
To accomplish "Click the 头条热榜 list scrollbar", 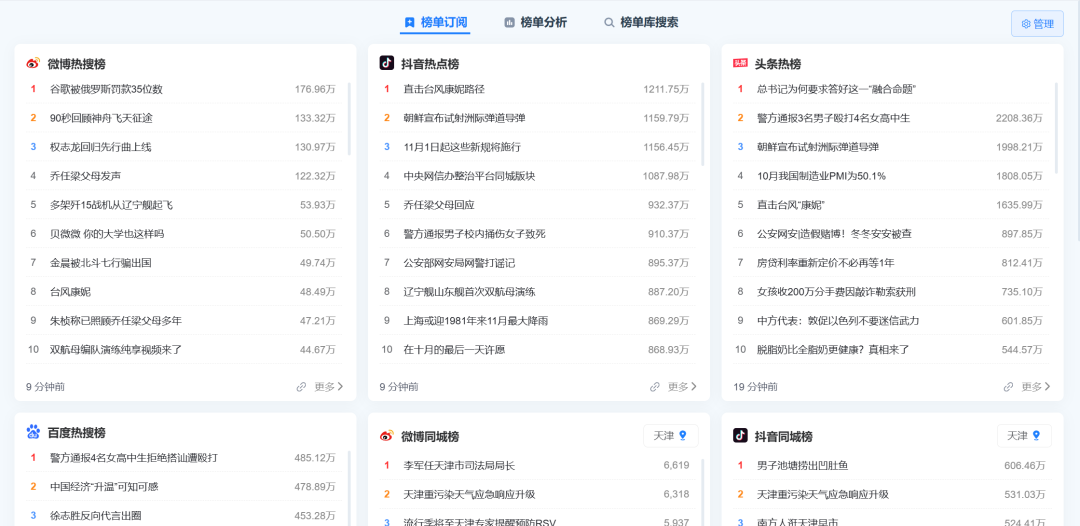I will coord(1056,128).
